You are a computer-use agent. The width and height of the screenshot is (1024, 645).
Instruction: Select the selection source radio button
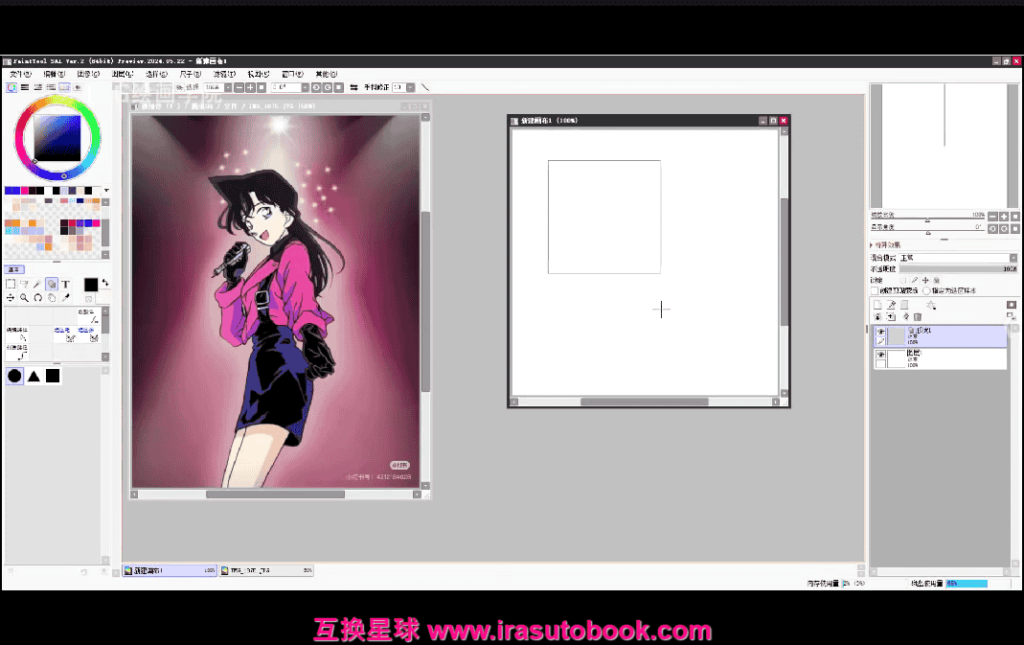pos(927,291)
